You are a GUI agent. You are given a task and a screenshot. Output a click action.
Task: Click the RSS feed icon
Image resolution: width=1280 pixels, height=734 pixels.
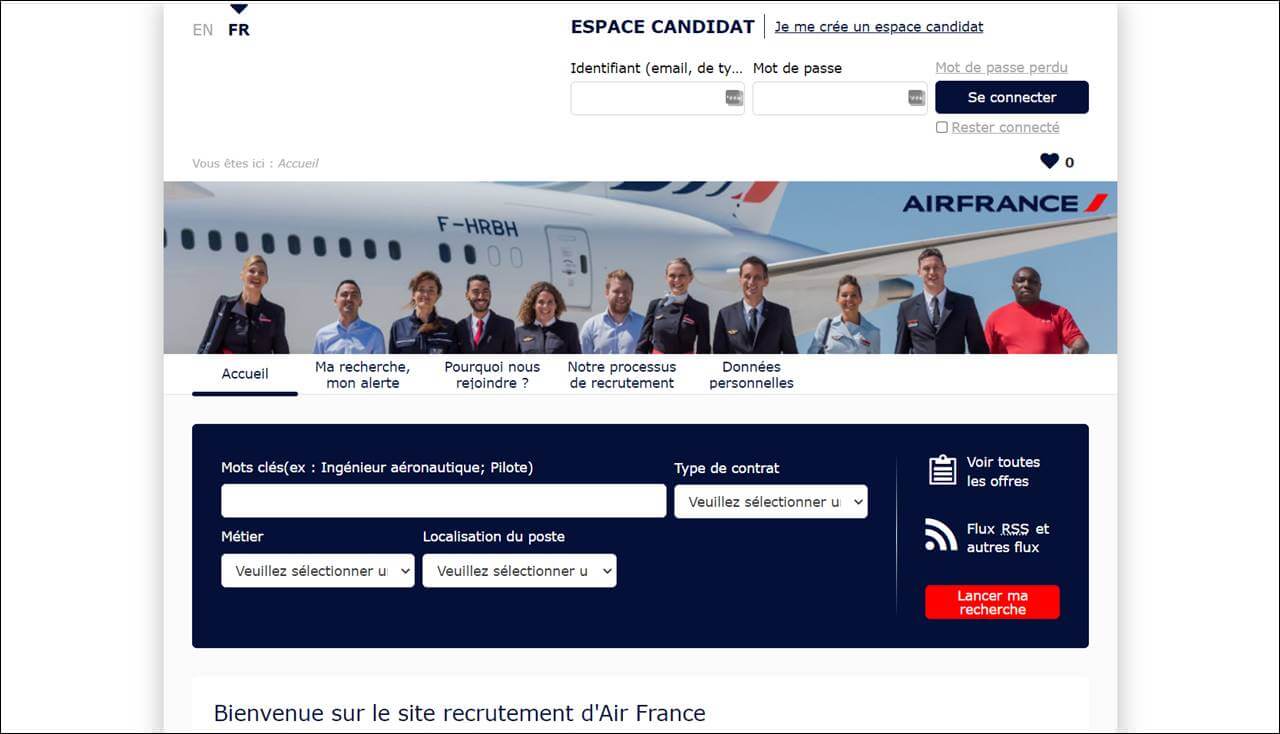click(941, 535)
